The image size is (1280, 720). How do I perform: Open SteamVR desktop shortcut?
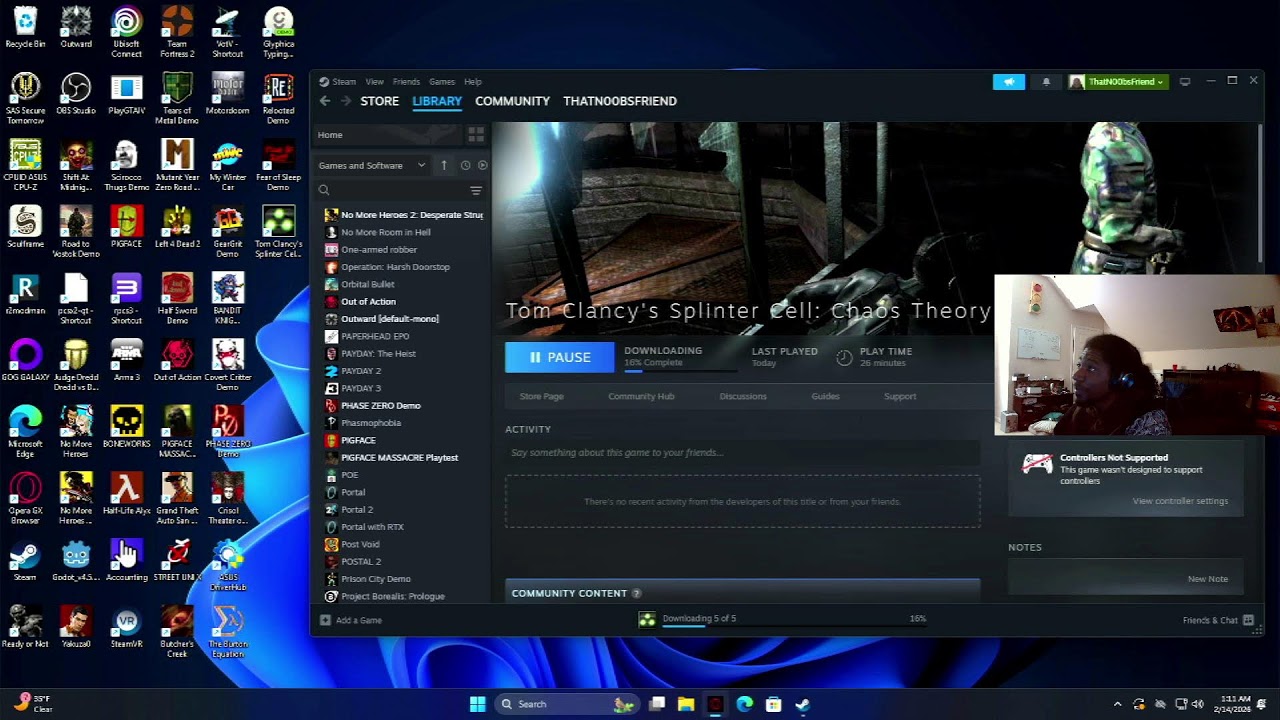pos(126,628)
